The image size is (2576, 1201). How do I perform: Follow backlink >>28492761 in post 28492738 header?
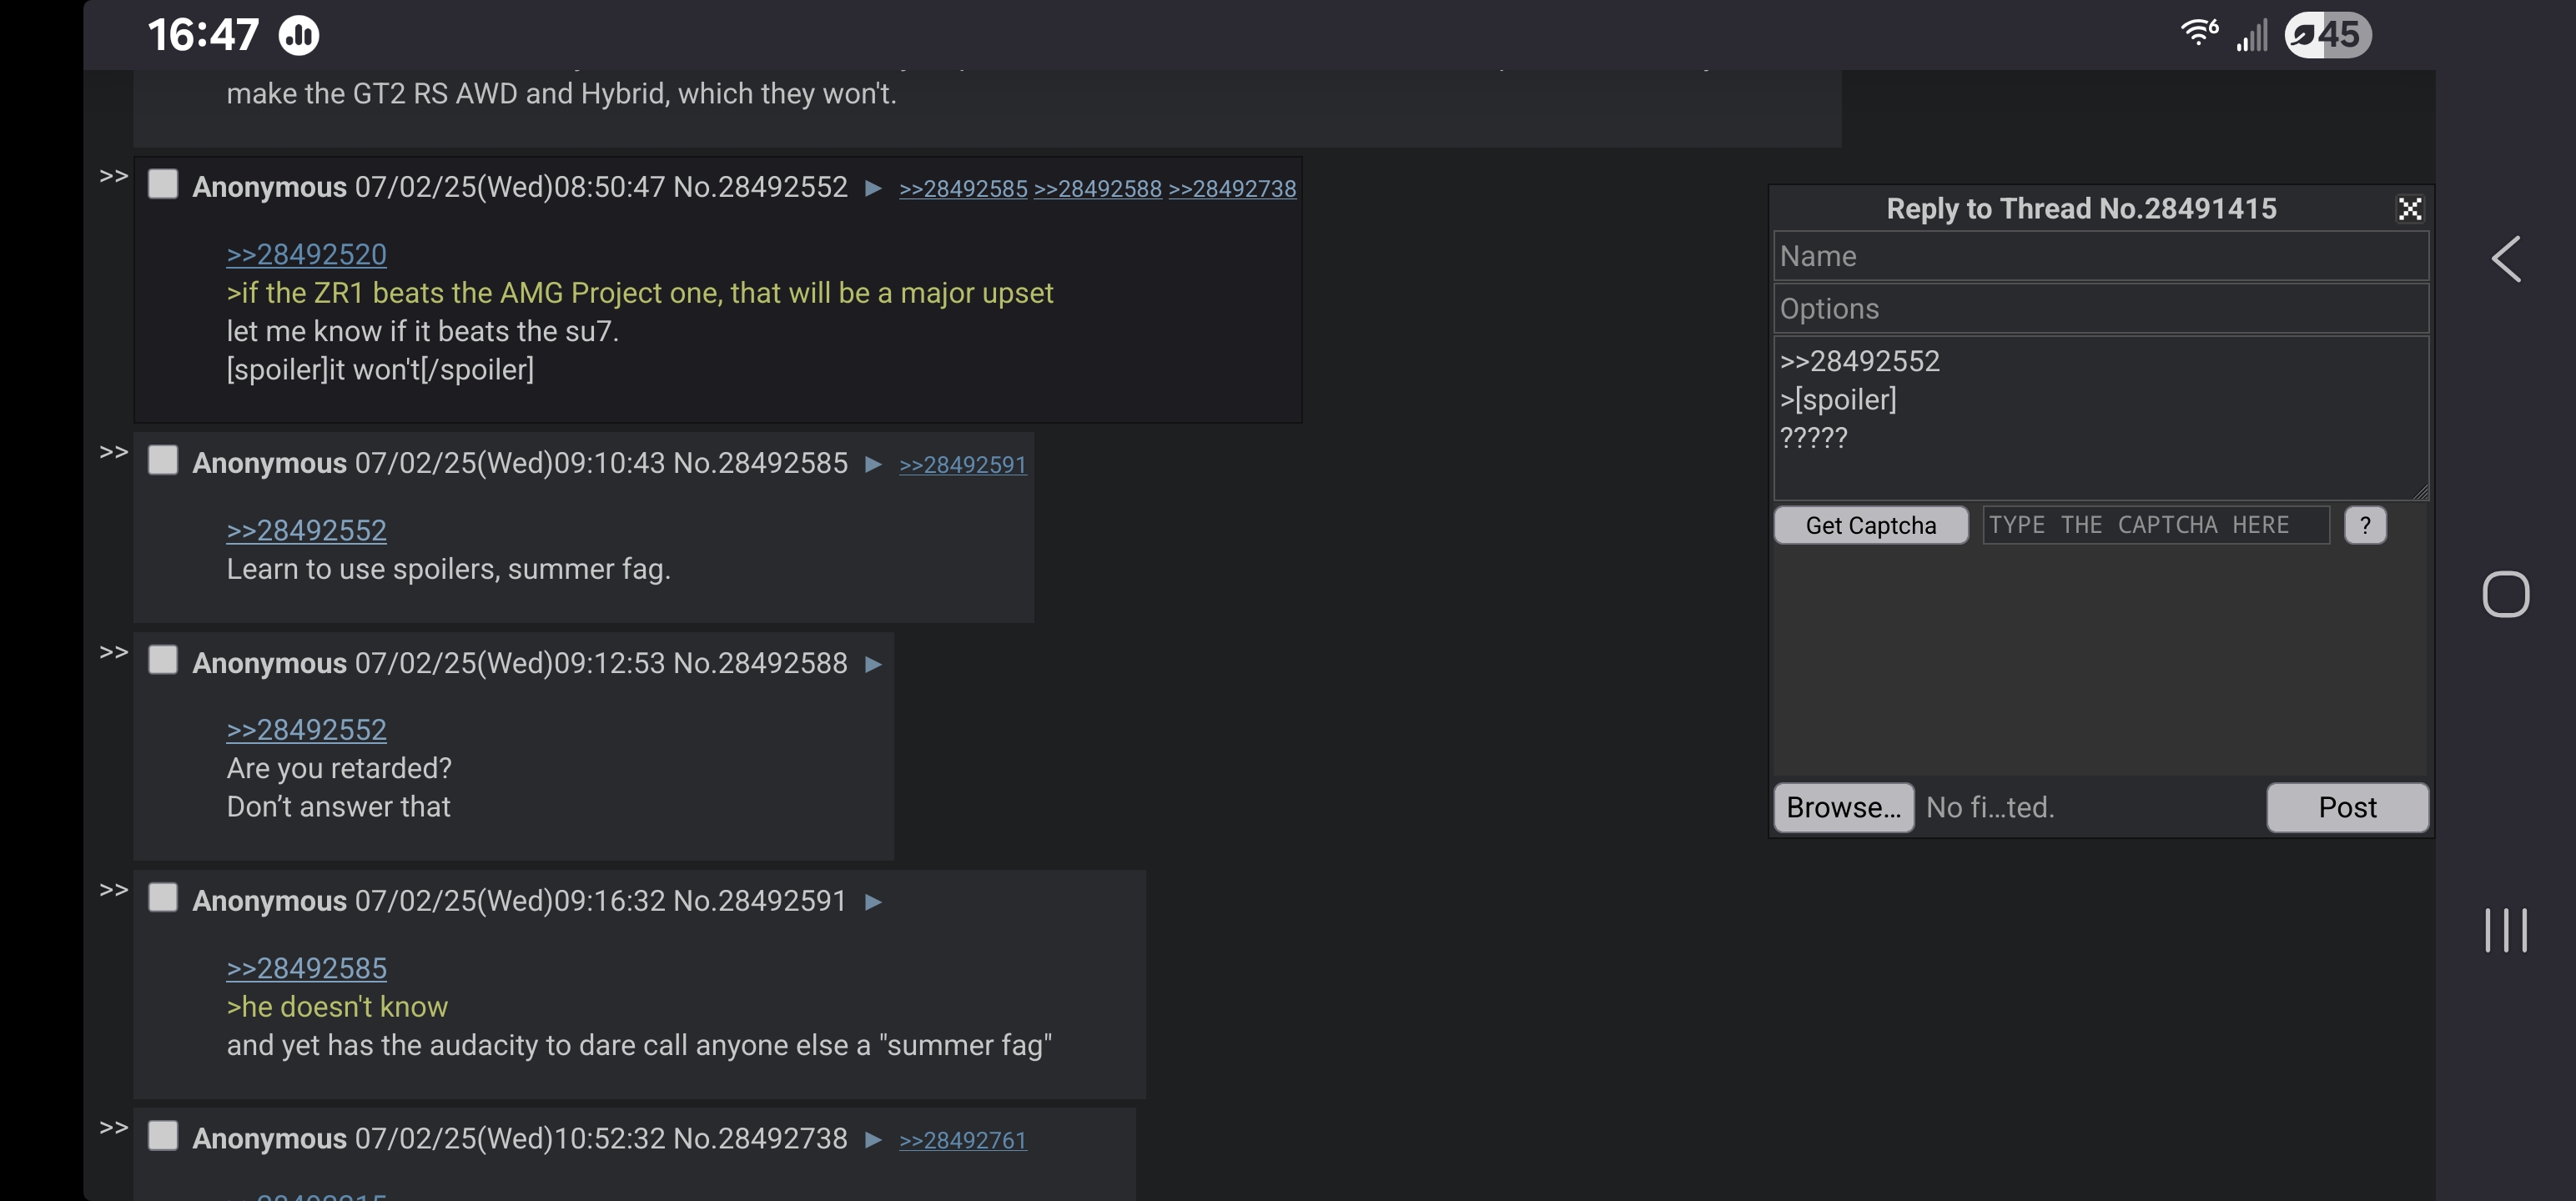pyautogui.click(x=963, y=1141)
